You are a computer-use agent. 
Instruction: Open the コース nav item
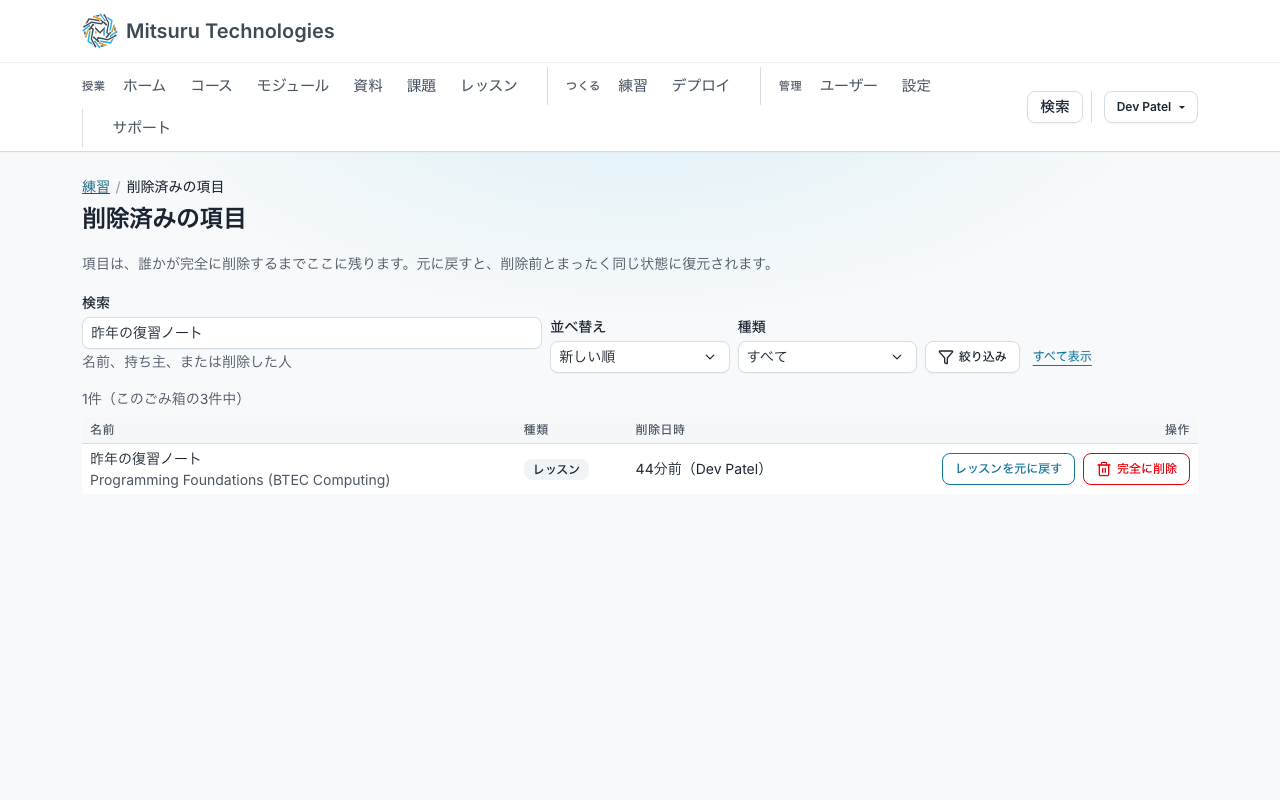click(212, 86)
